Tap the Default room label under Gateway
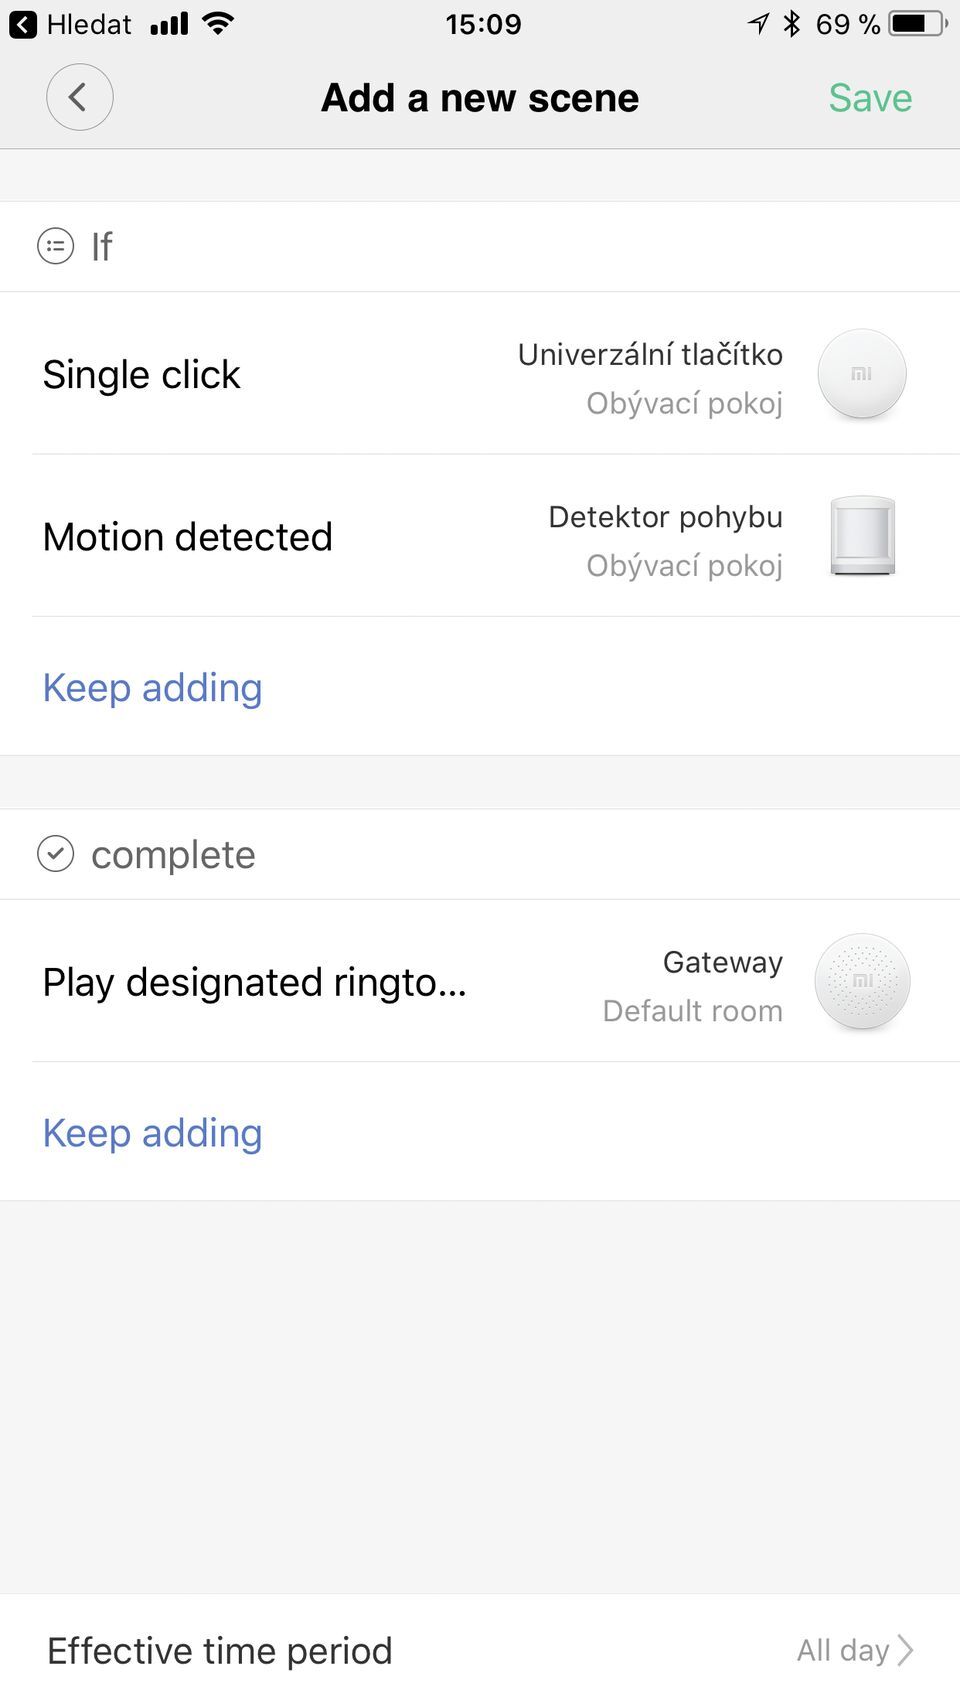Viewport: 960px width, 1707px height. [x=692, y=1011]
